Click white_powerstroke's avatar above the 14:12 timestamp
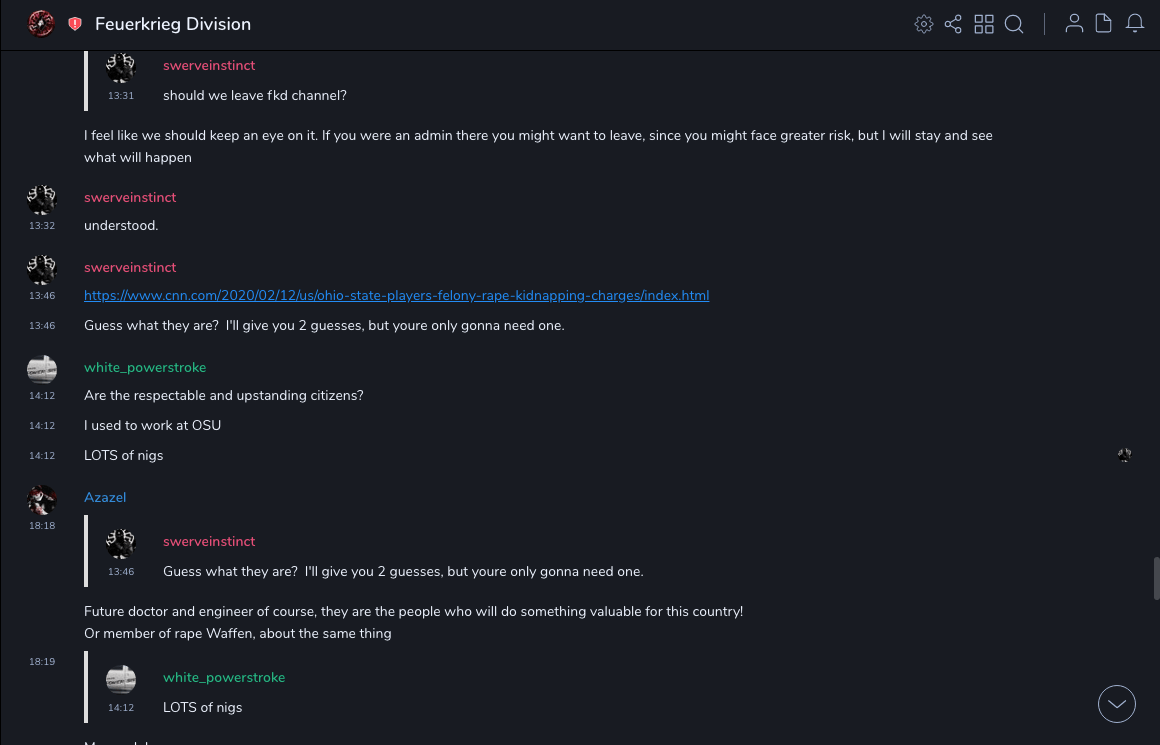Image resolution: width=1160 pixels, height=745 pixels. coord(42,369)
